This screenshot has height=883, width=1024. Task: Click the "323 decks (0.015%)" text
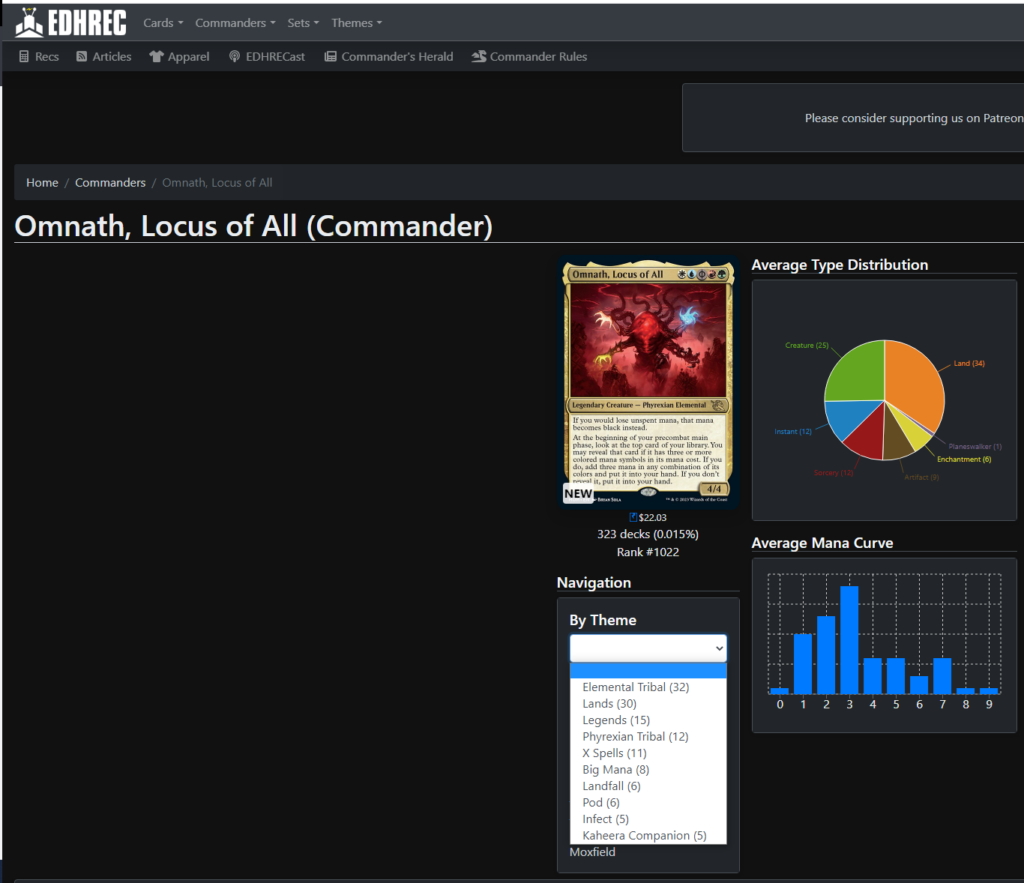(648, 534)
